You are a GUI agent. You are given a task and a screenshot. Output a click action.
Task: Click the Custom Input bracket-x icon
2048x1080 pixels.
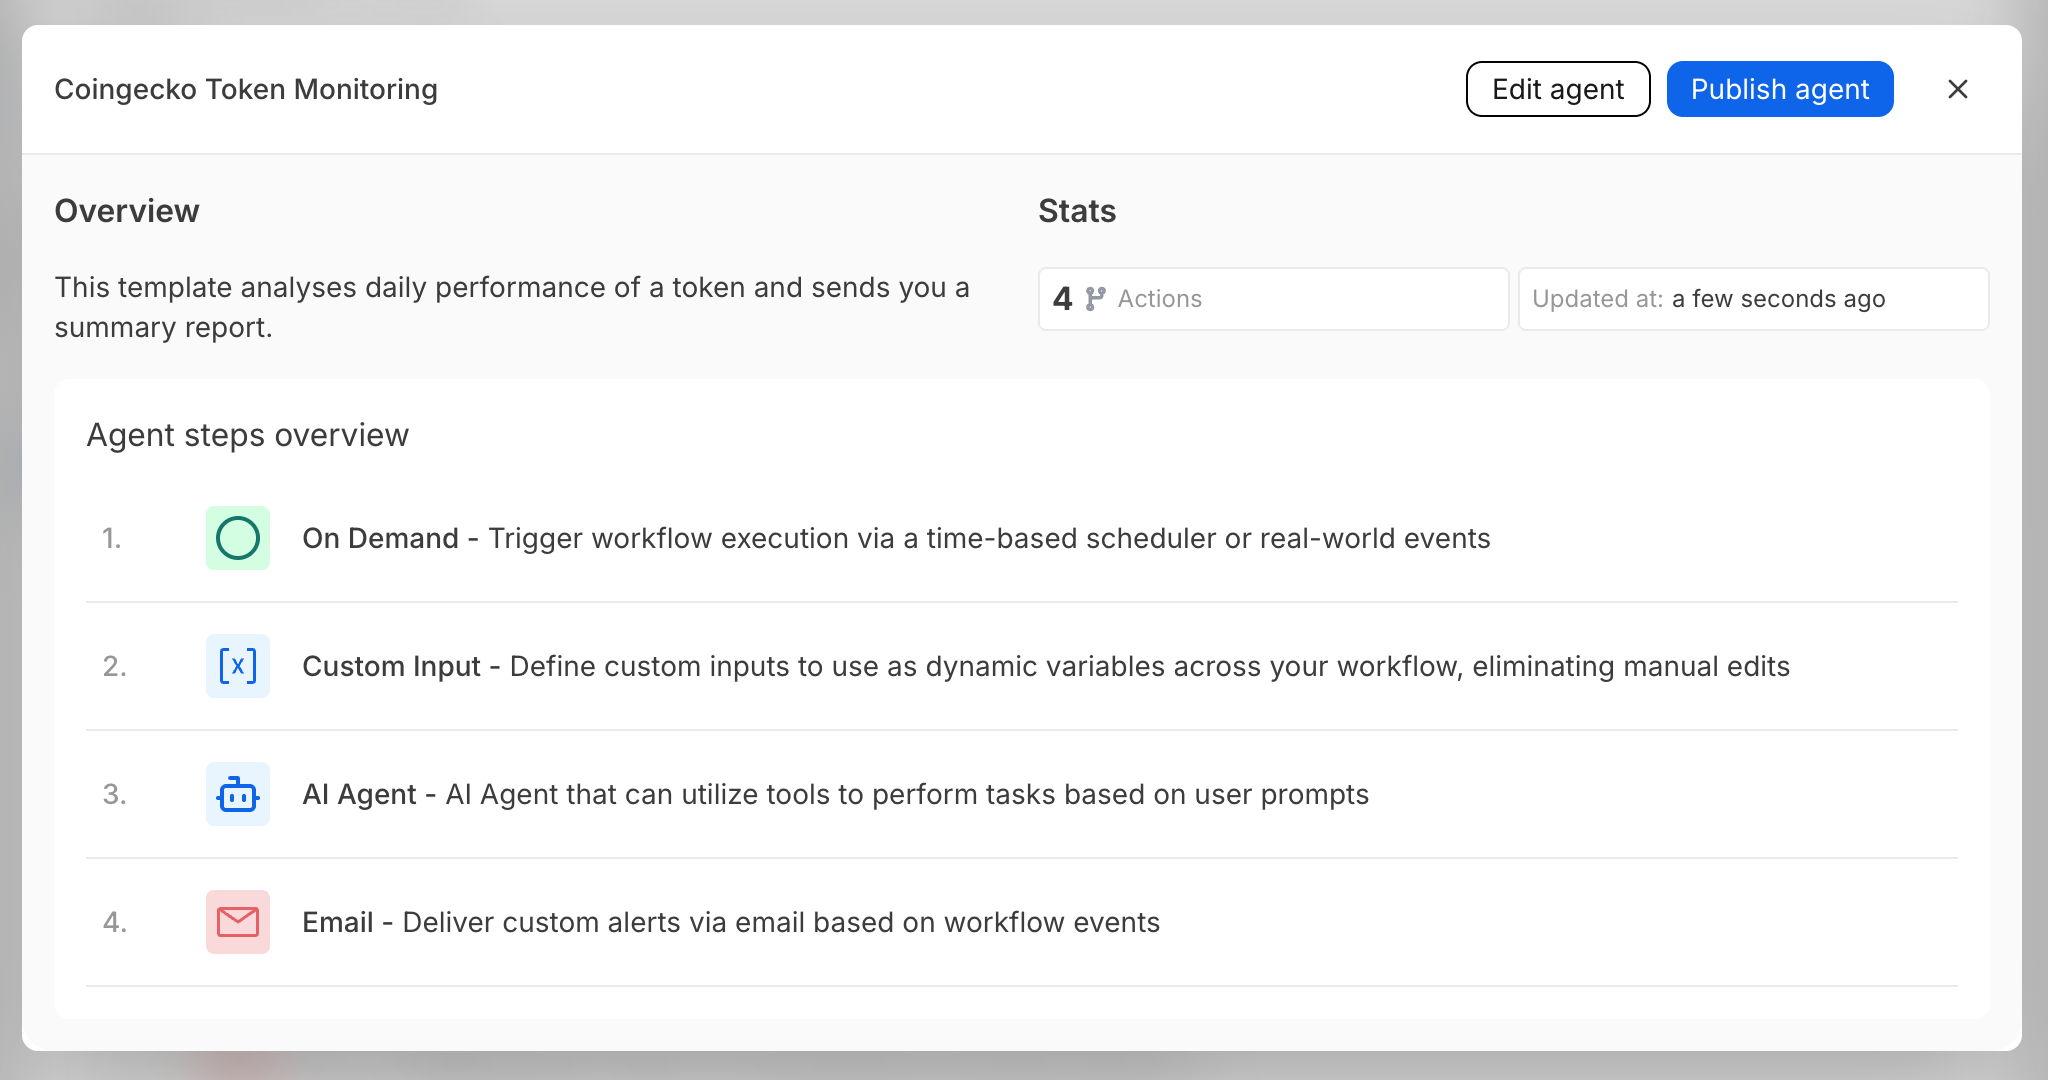tap(238, 666)
